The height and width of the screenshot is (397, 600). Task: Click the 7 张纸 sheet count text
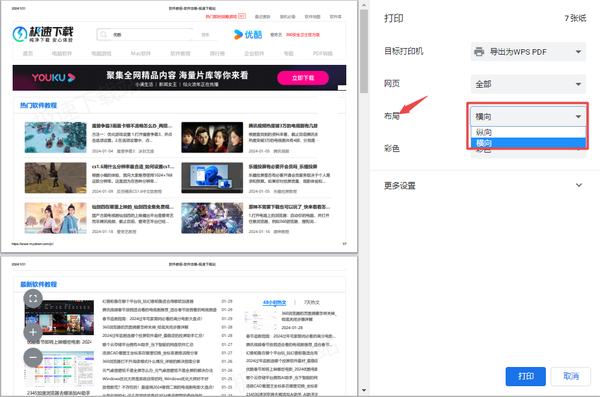575,18
